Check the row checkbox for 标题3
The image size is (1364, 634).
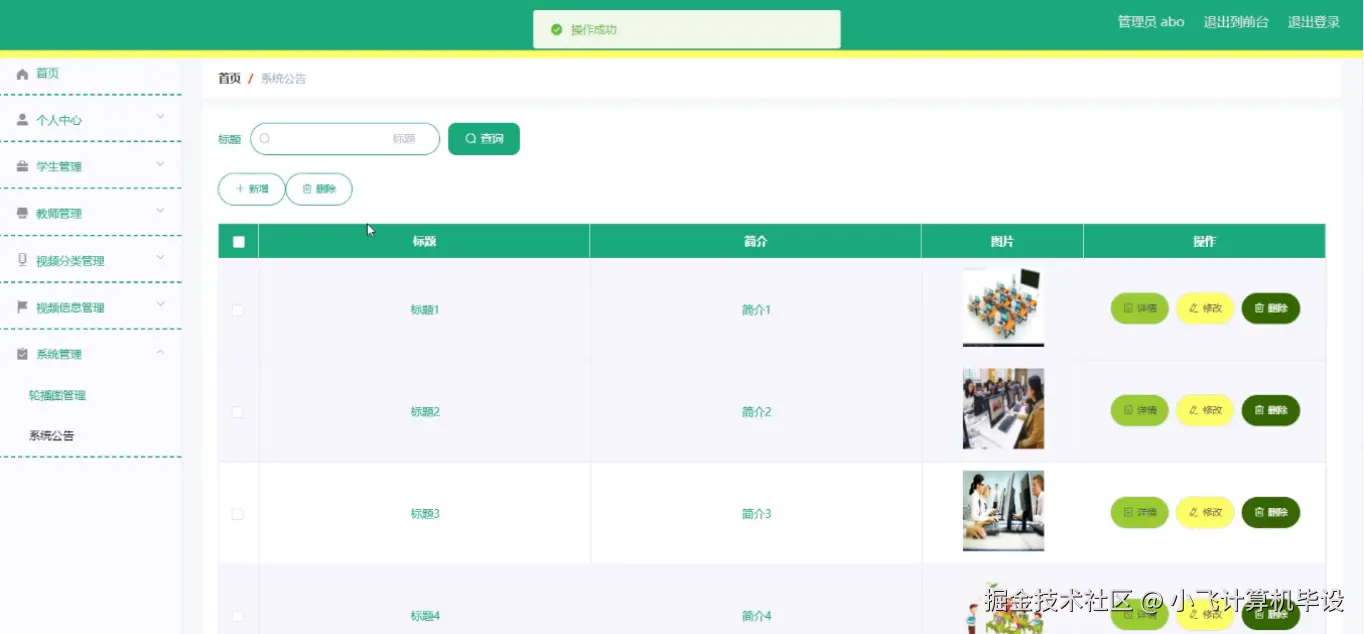(238, 514)
